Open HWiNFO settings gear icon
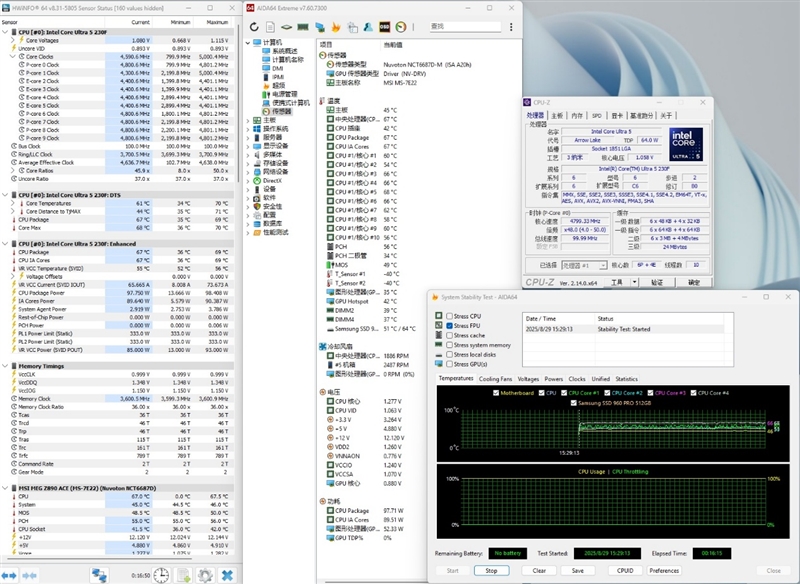The image size is (800, 584). click(x=204, y=575)
